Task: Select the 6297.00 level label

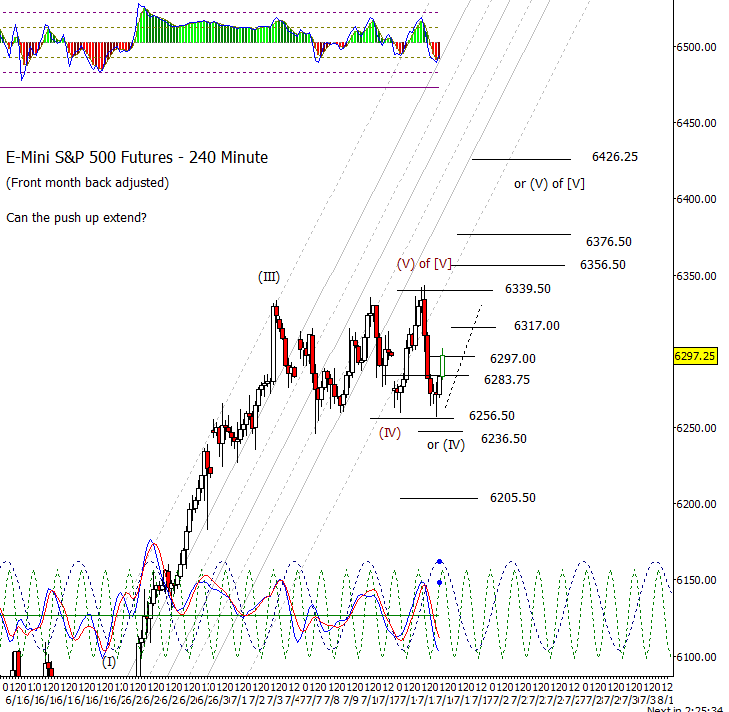Action: pyautogui.click(x=512, y=359)
